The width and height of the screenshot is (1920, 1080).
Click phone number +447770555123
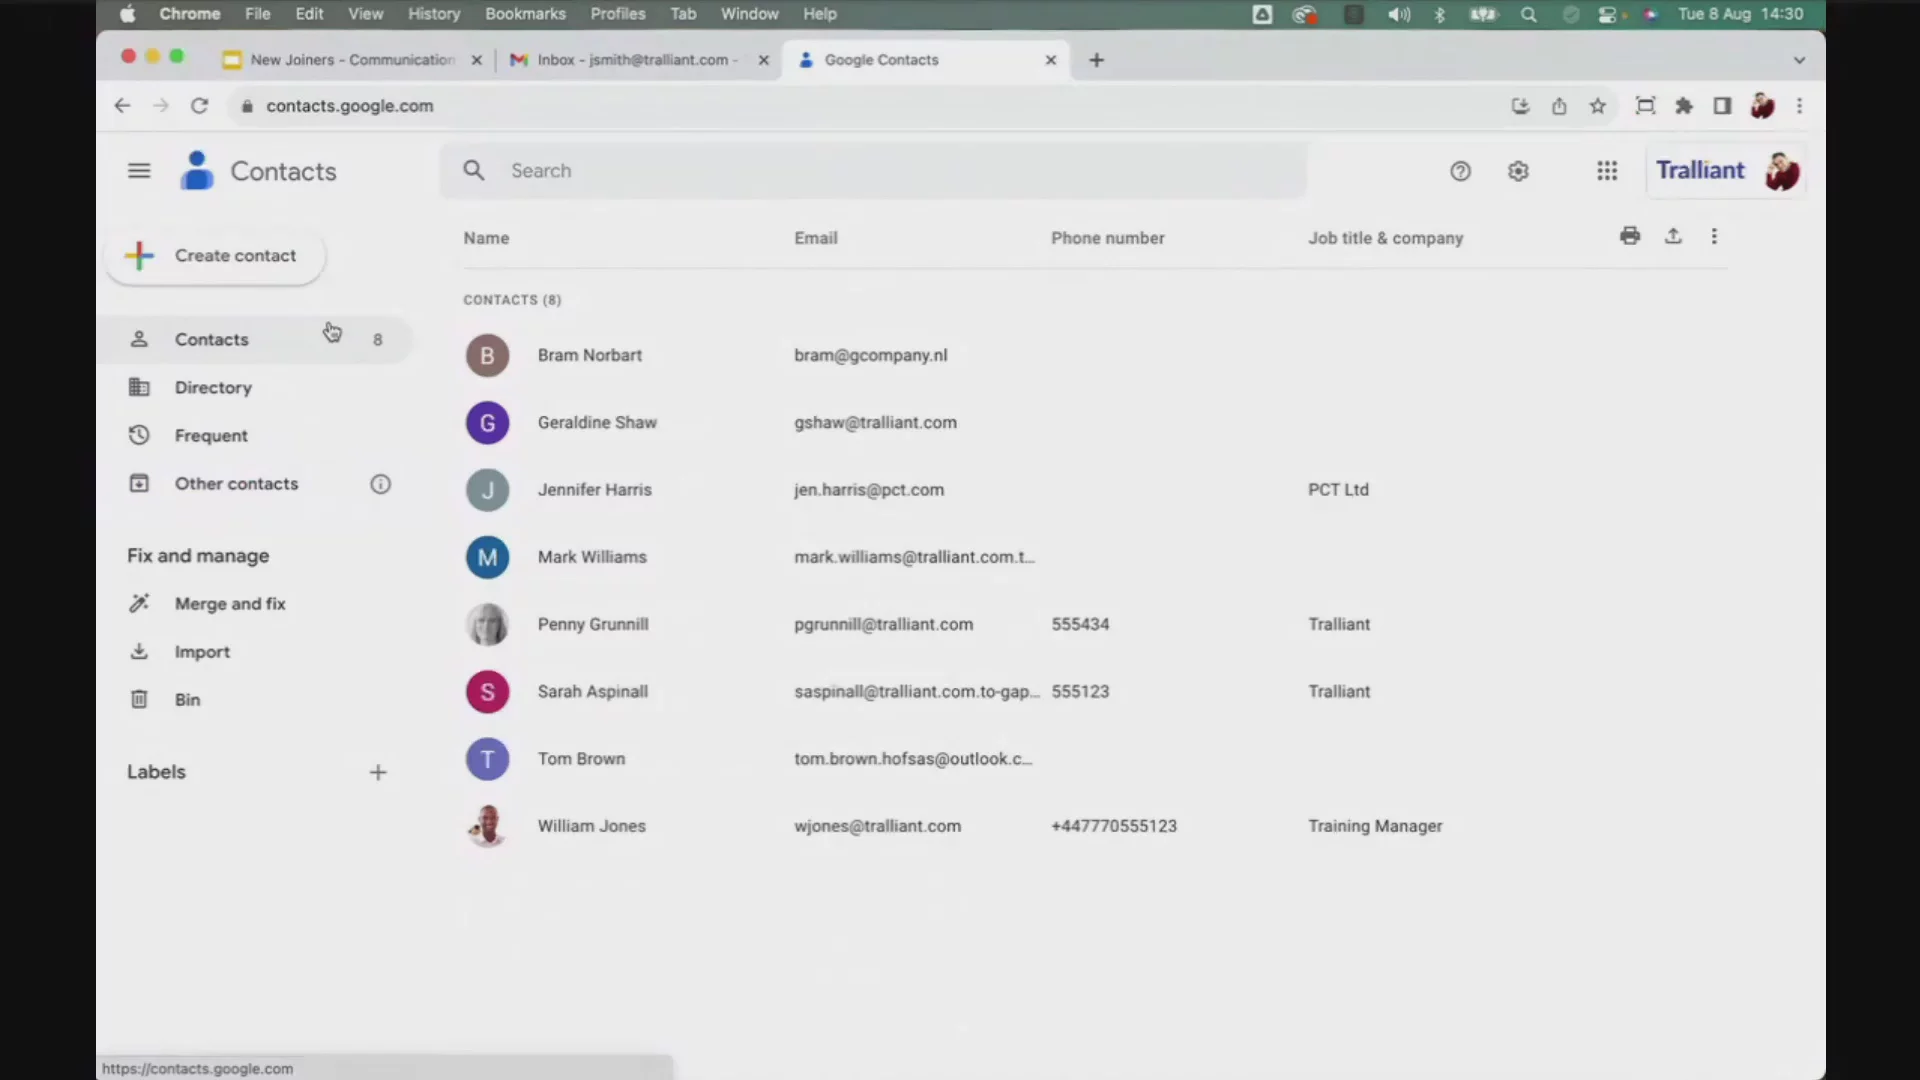(1114, 826)
